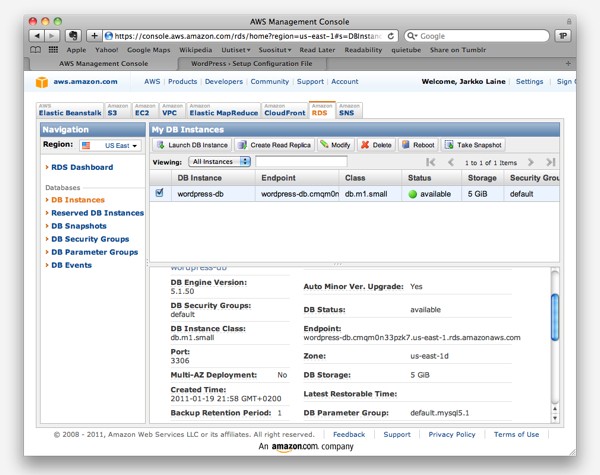
Task: Delete the selected DB instance
Action: 376,145
